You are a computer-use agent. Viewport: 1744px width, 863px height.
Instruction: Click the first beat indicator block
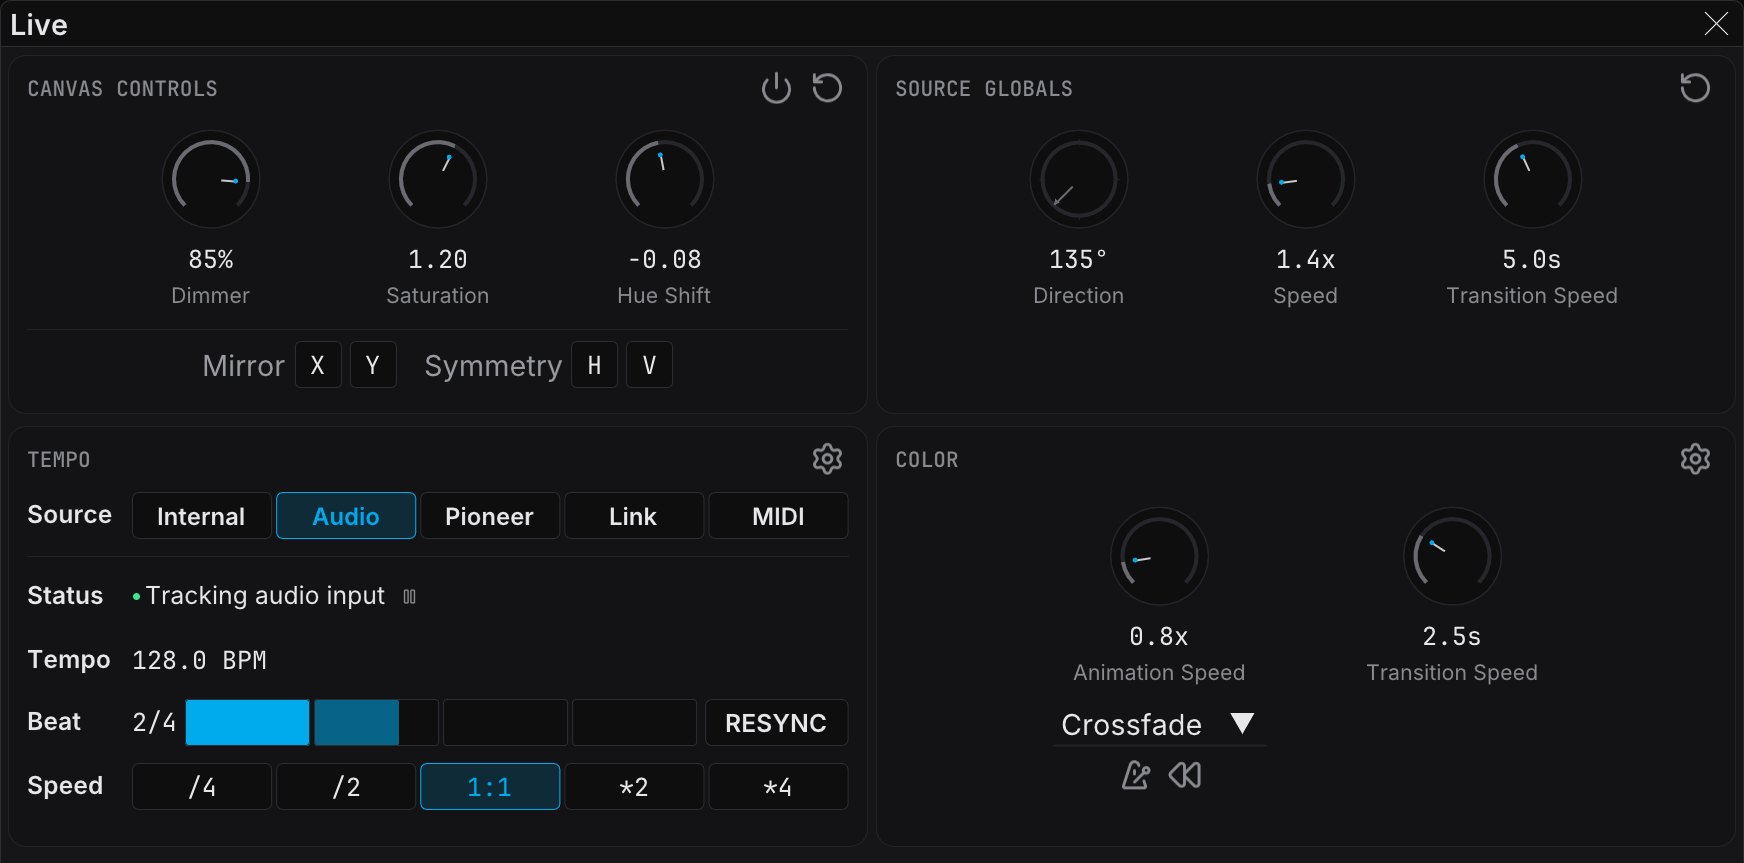[247, 723]
